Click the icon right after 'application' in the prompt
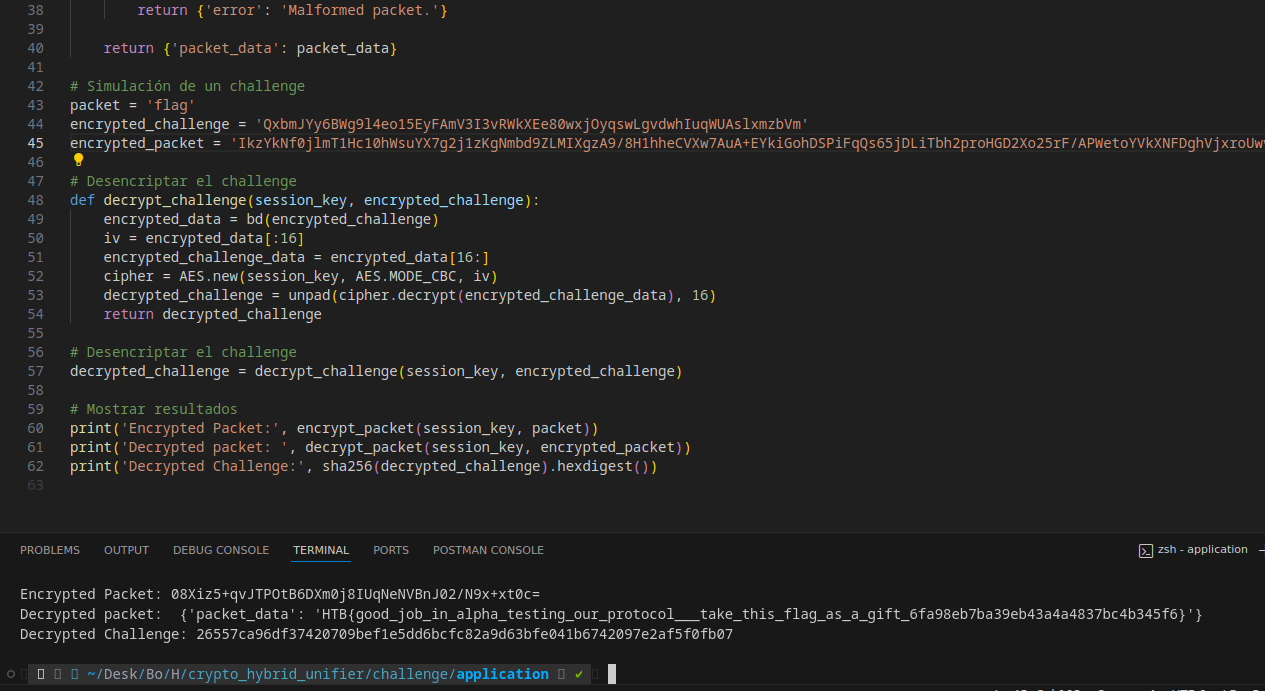Viewport: 1265px width, 691px height. (x=560, y=674)
